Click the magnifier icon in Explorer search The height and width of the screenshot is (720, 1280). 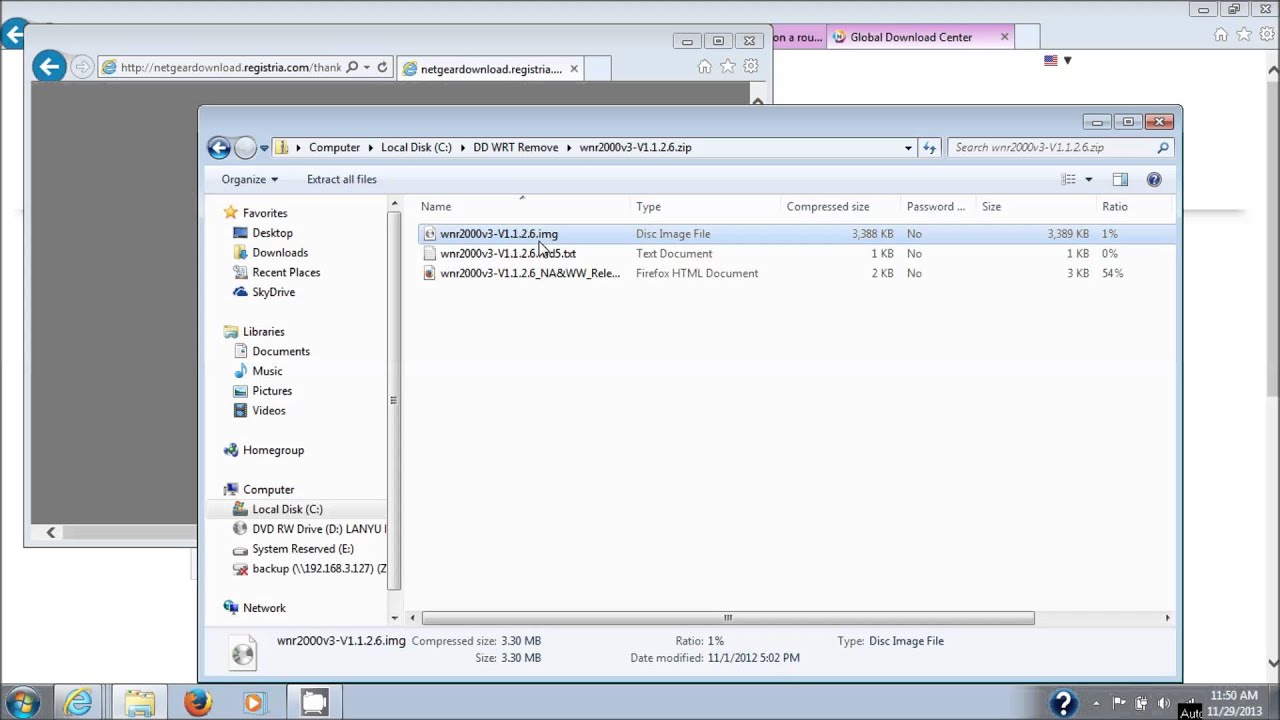(x=1163, y=147)
